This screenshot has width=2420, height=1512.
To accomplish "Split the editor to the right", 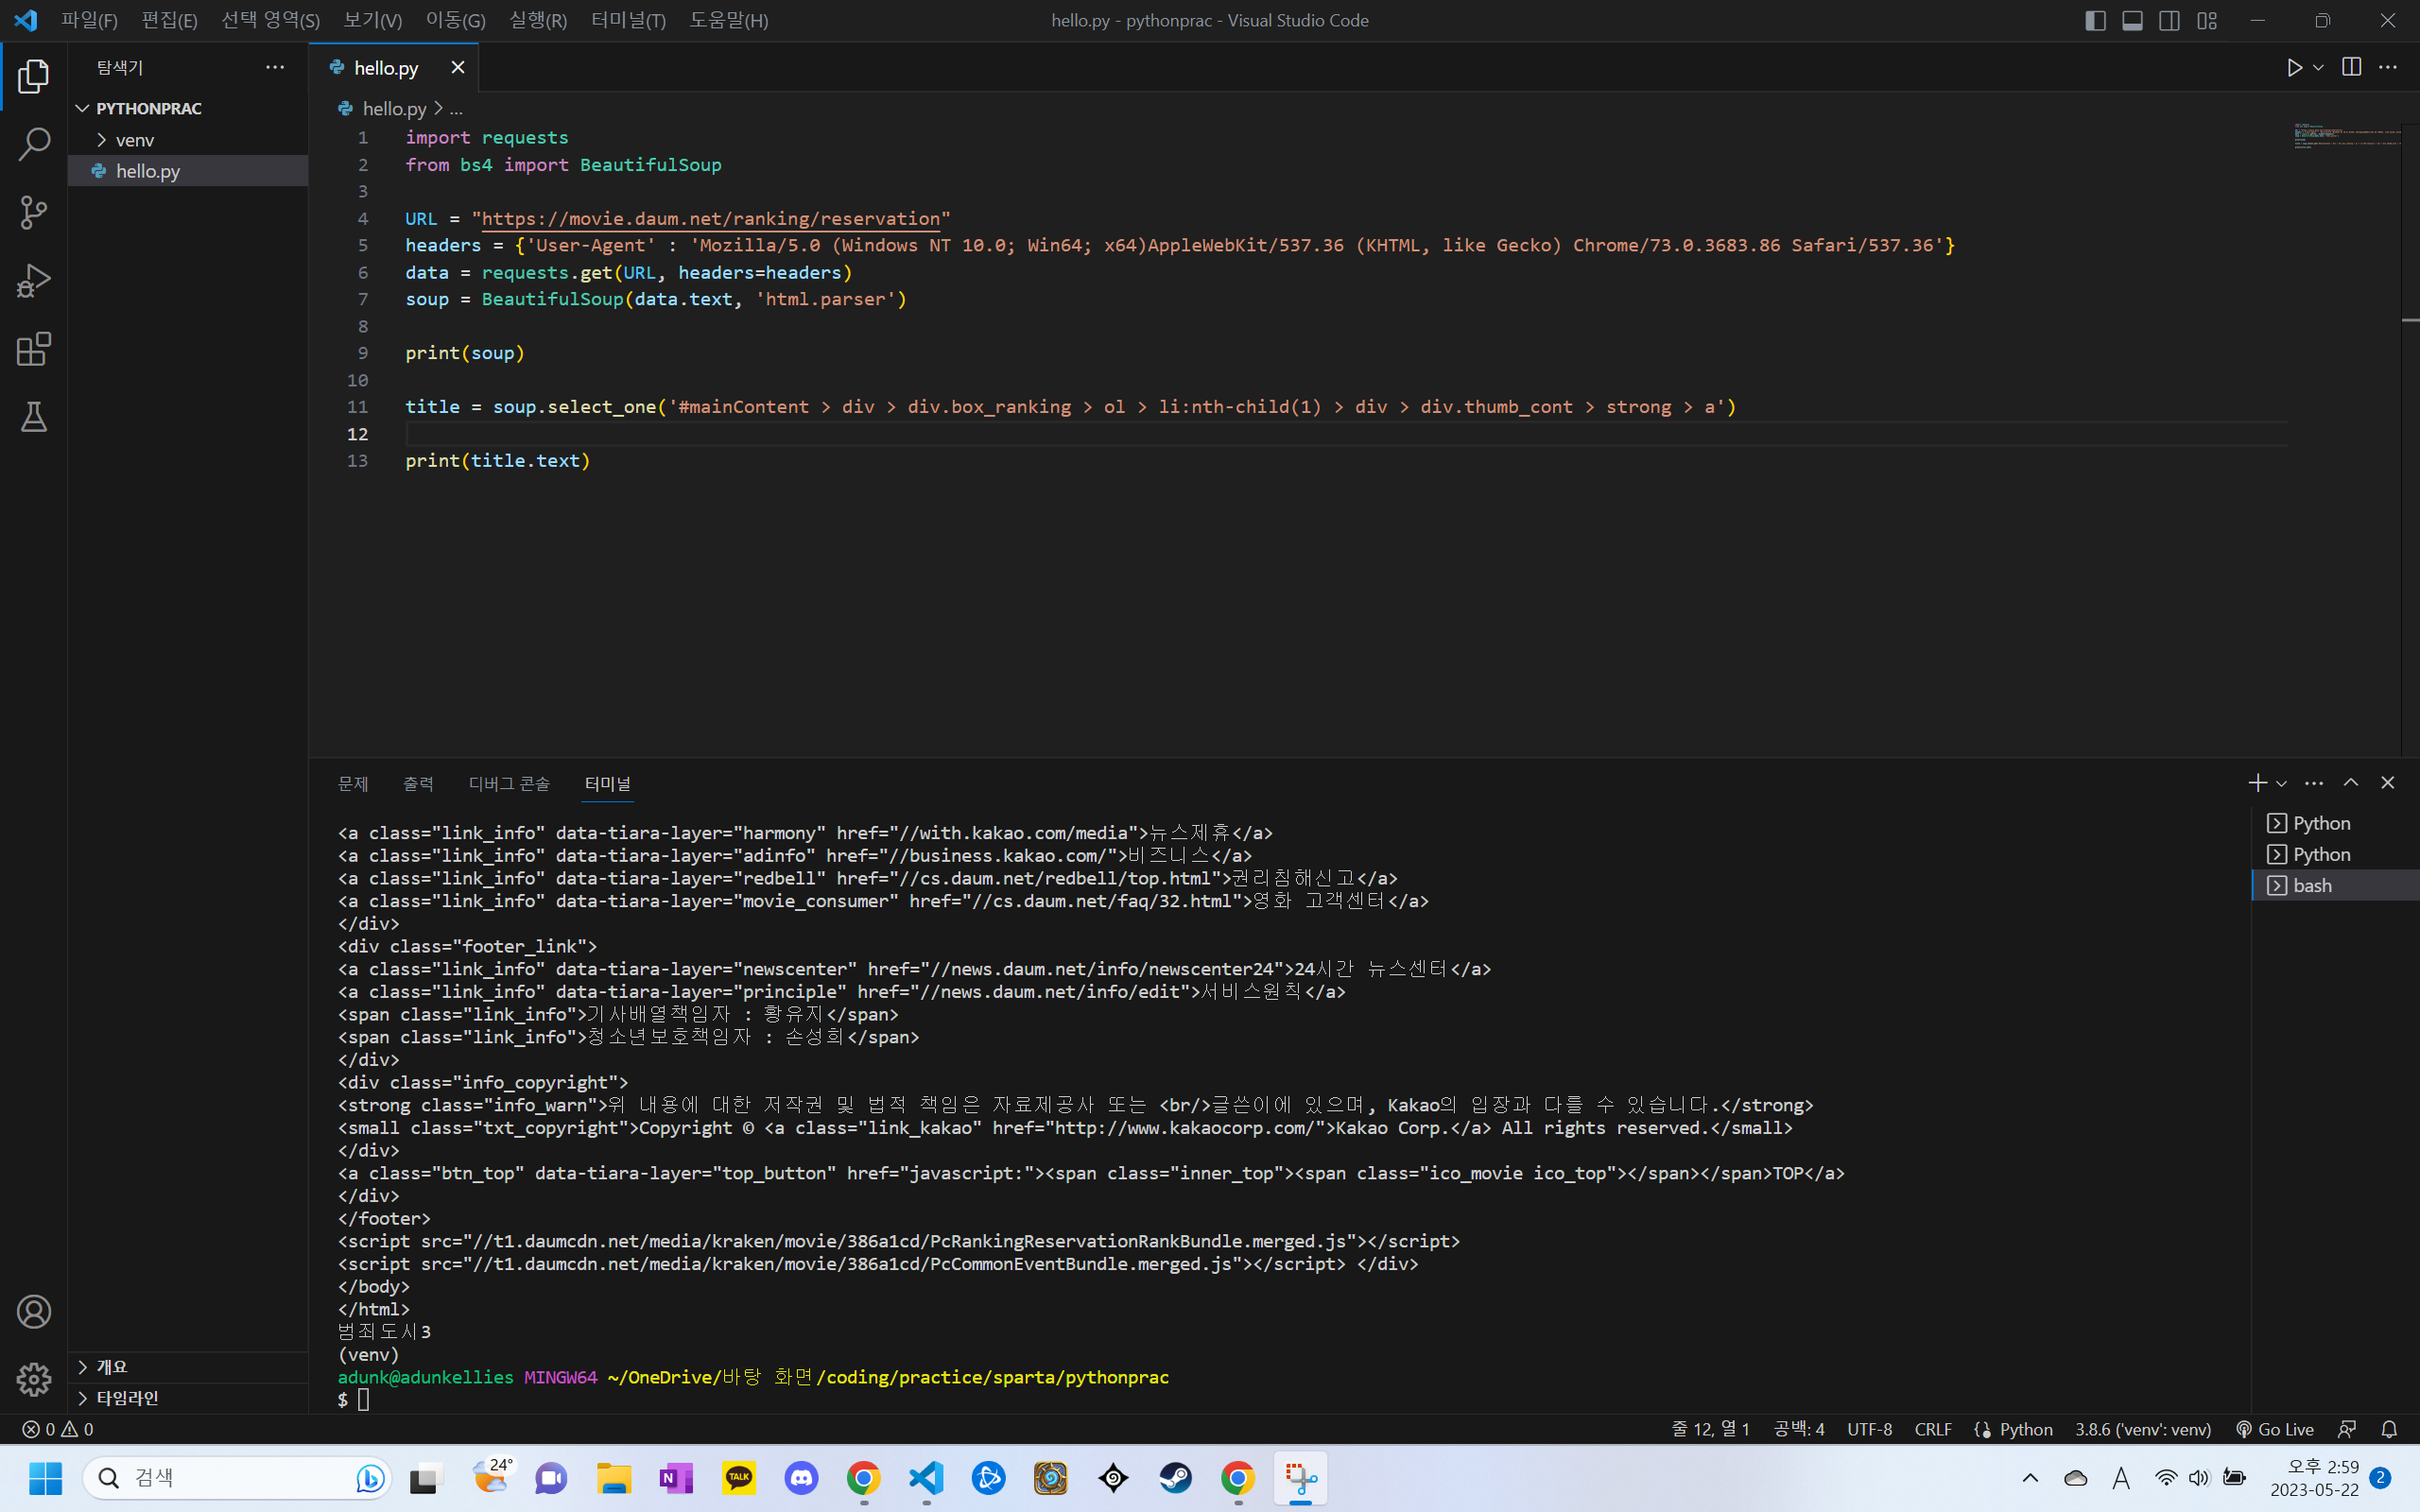I will click(x=2352, y=67).
